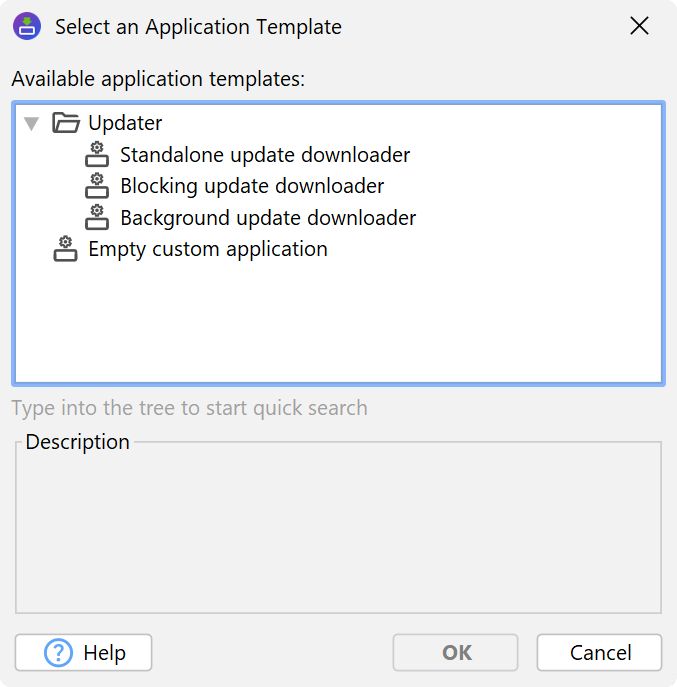Select the Updater folder label
677x687 pixels.
pos(125,123)
